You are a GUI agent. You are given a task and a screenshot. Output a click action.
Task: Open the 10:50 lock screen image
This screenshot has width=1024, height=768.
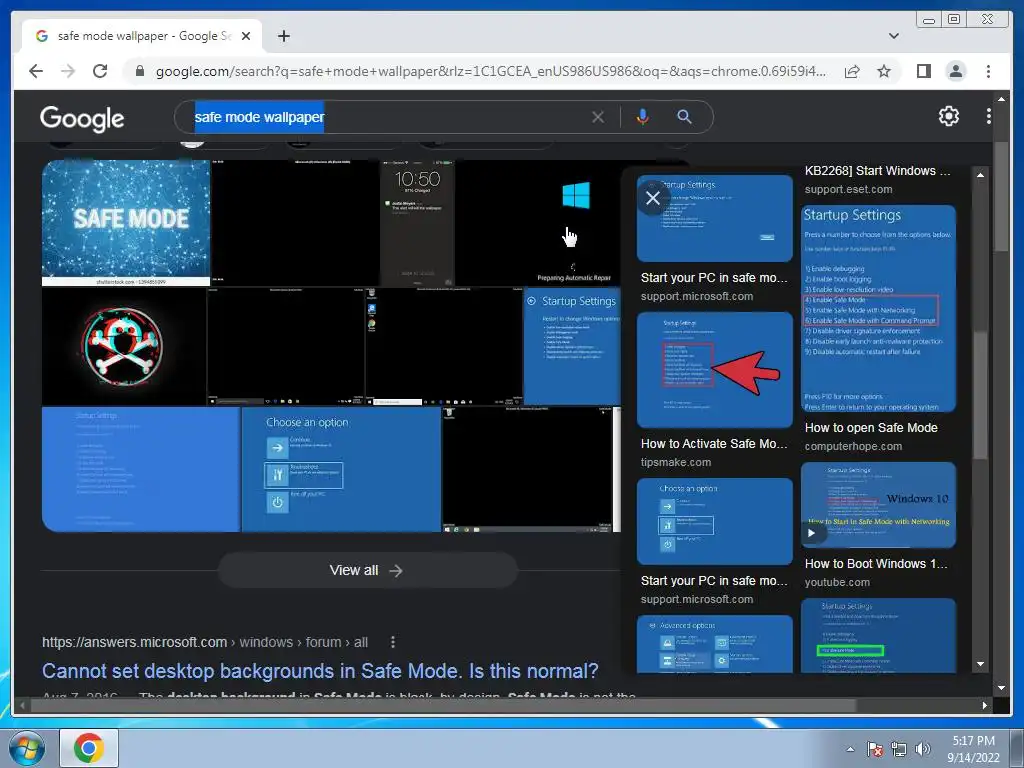(x=417, y=223)
